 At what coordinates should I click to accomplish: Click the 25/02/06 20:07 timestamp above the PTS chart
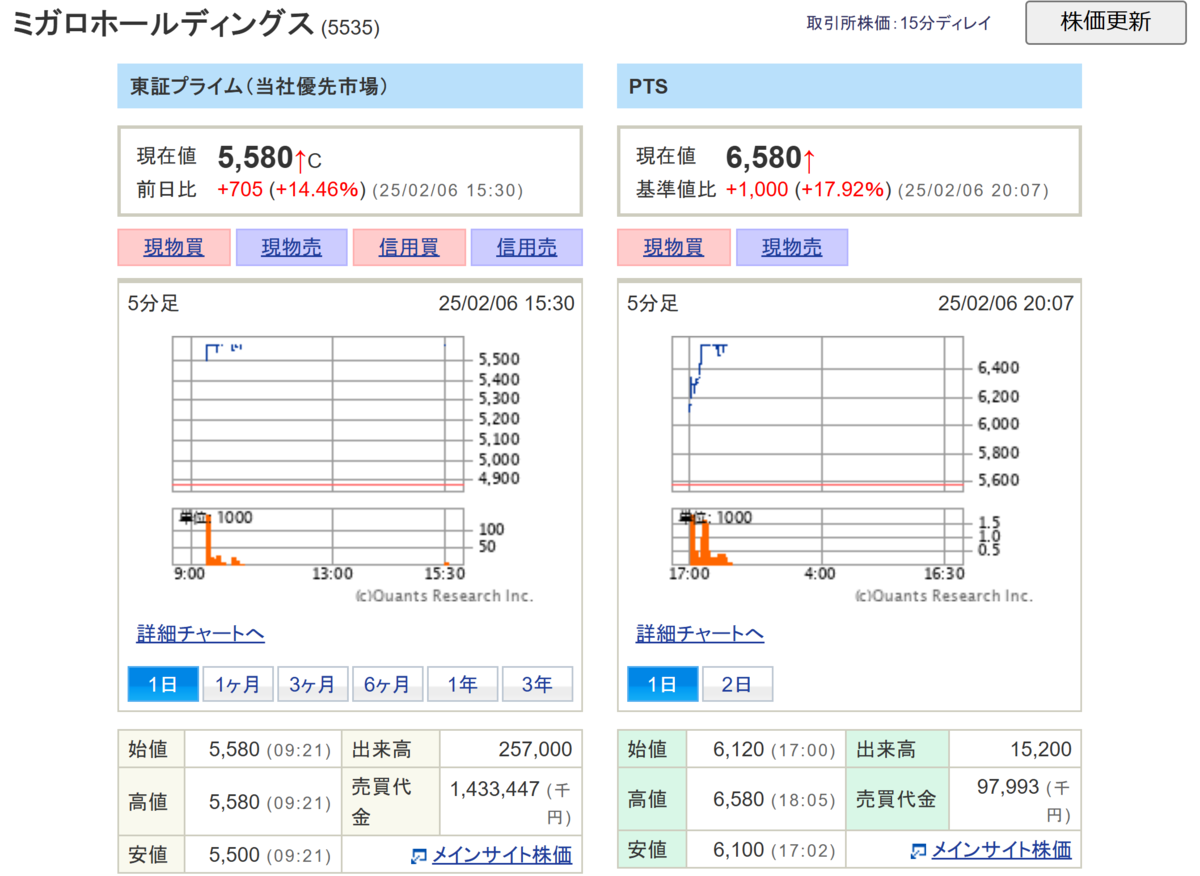point(1005,303)
